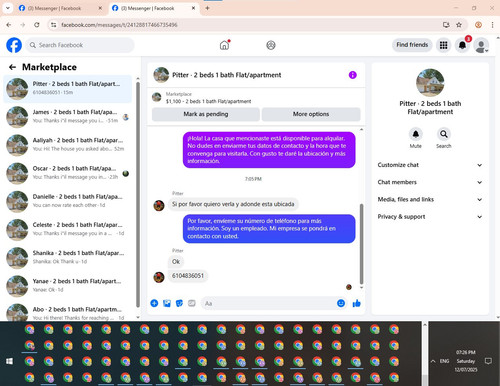Open Windows notification center icon

coord(488,361)
